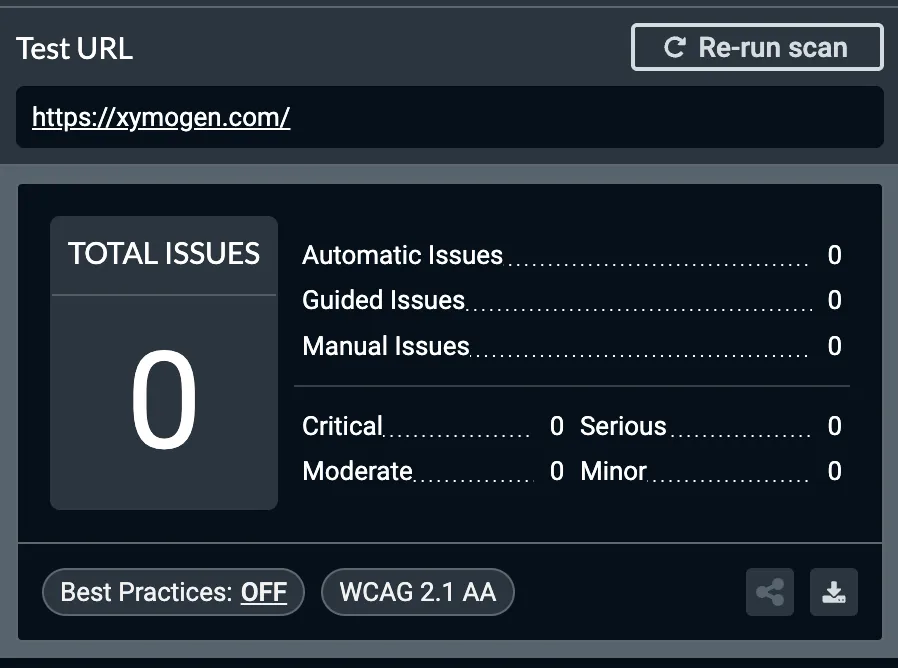The height and width of the screenshot is (668, 898).
Task: Click the share results icon
Action: (x=770, y=592)
